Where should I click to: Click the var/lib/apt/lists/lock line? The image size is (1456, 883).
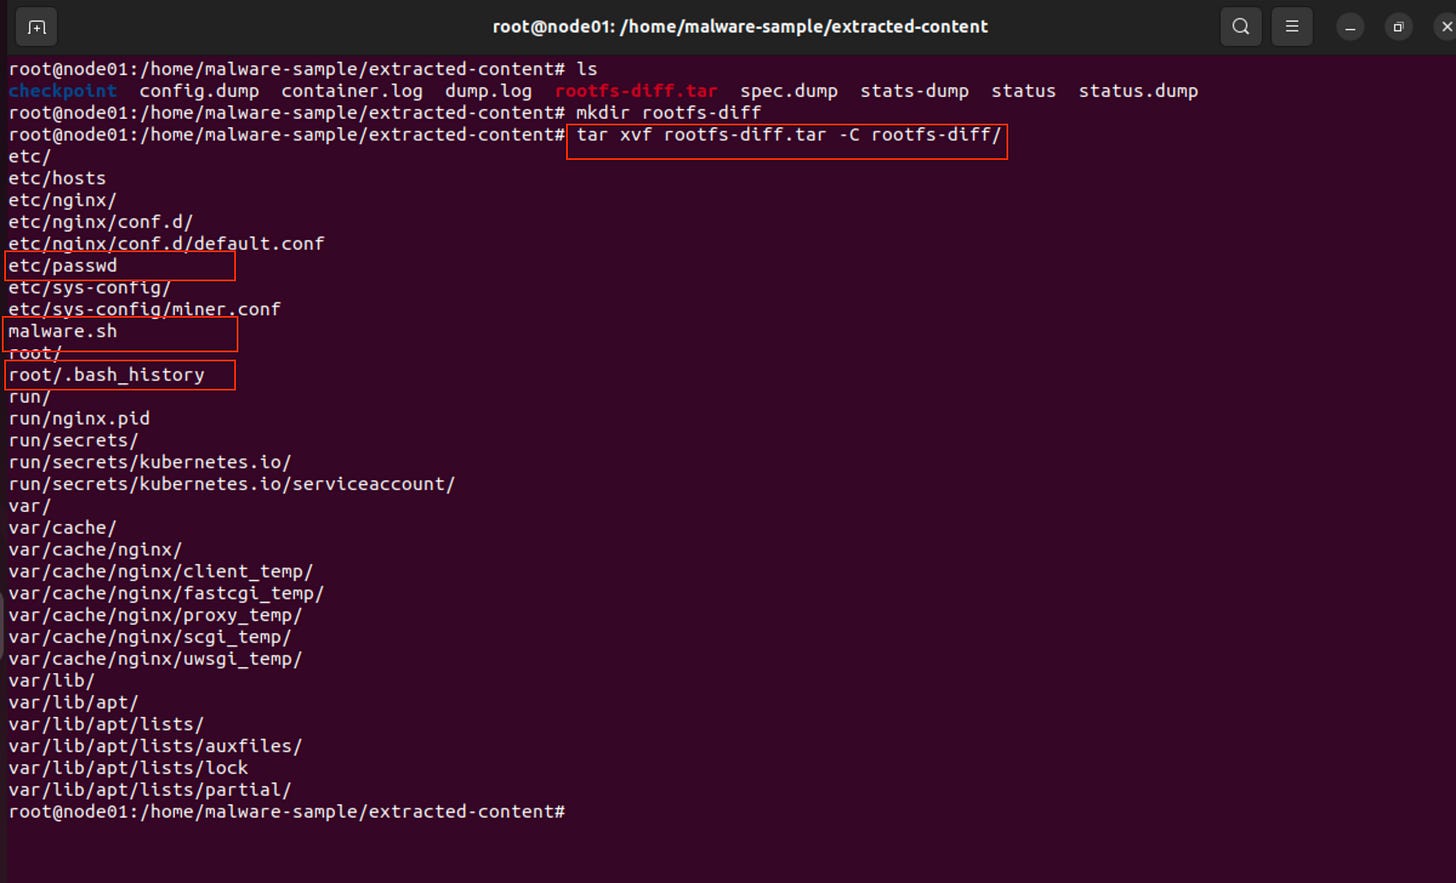click(128, 768)
